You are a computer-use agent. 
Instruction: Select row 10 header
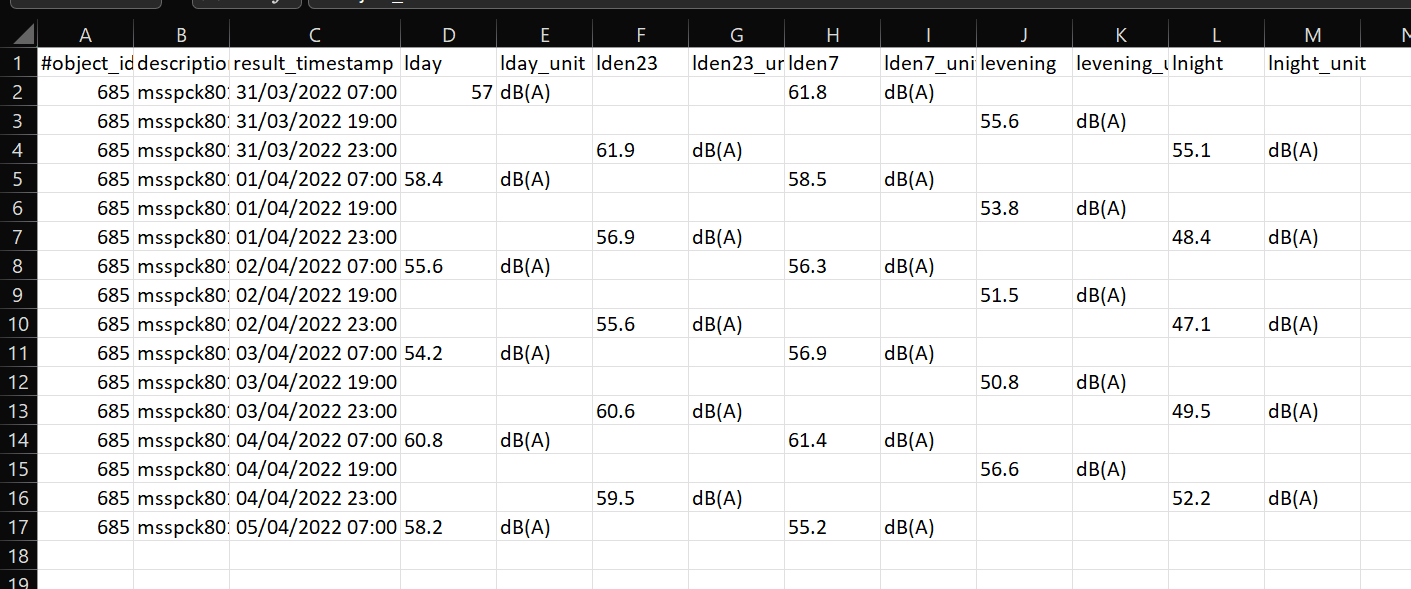click(18, 325)
